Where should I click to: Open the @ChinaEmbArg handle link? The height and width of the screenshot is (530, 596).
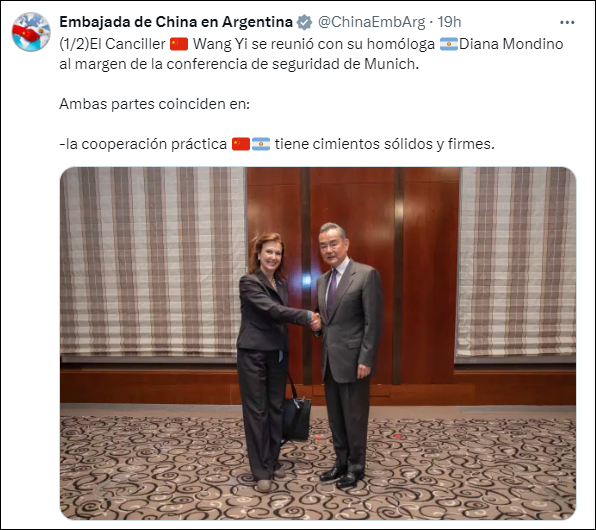click(371, 22)
